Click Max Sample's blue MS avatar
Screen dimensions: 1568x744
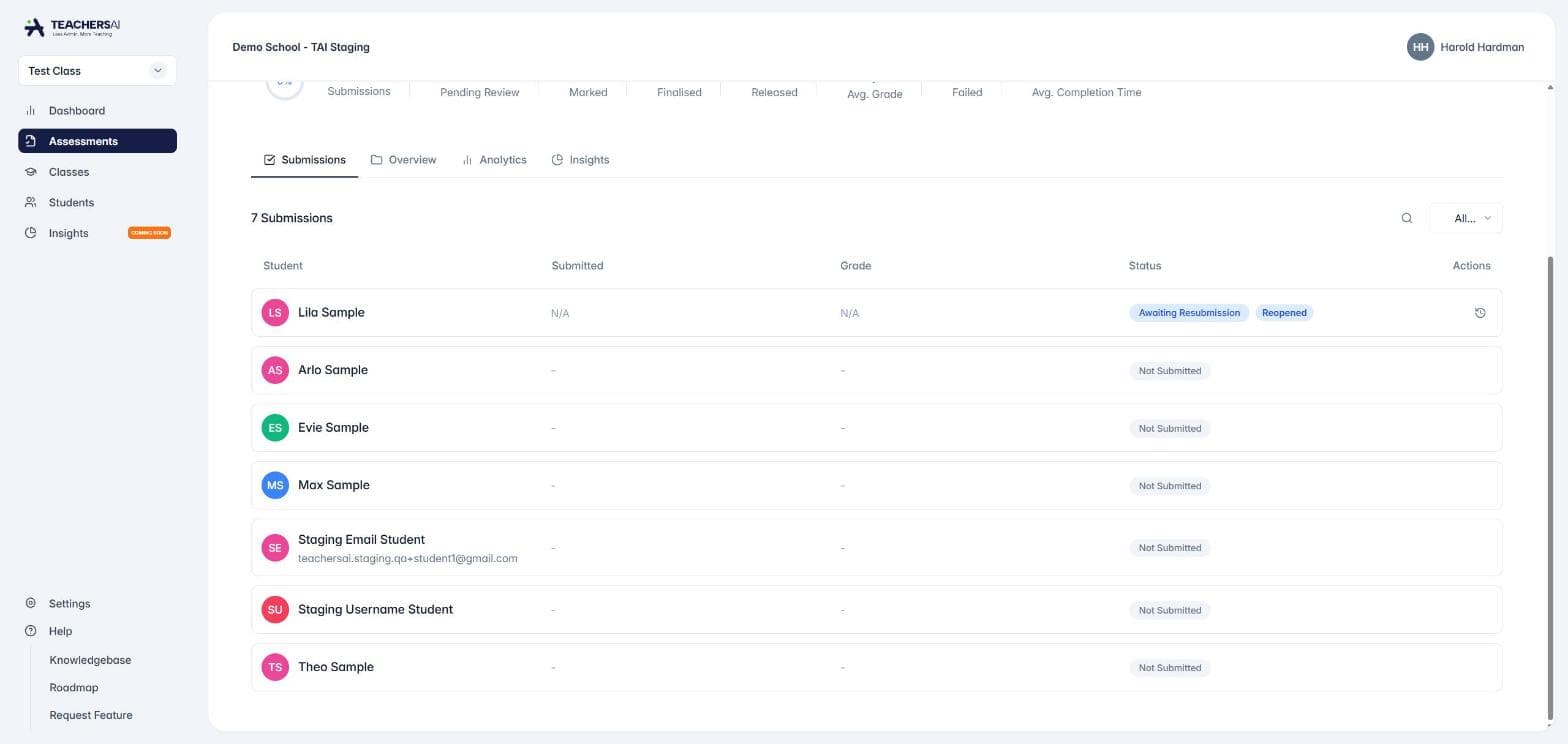click(275, 485)
